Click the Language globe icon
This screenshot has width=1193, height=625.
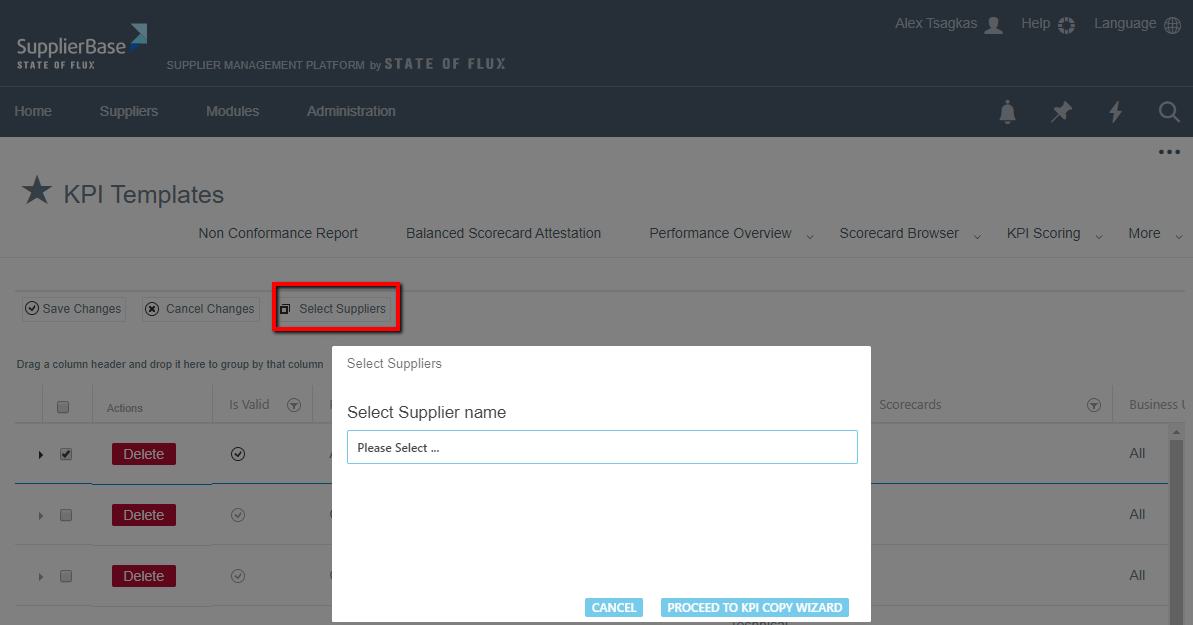tap(1173, 25)
